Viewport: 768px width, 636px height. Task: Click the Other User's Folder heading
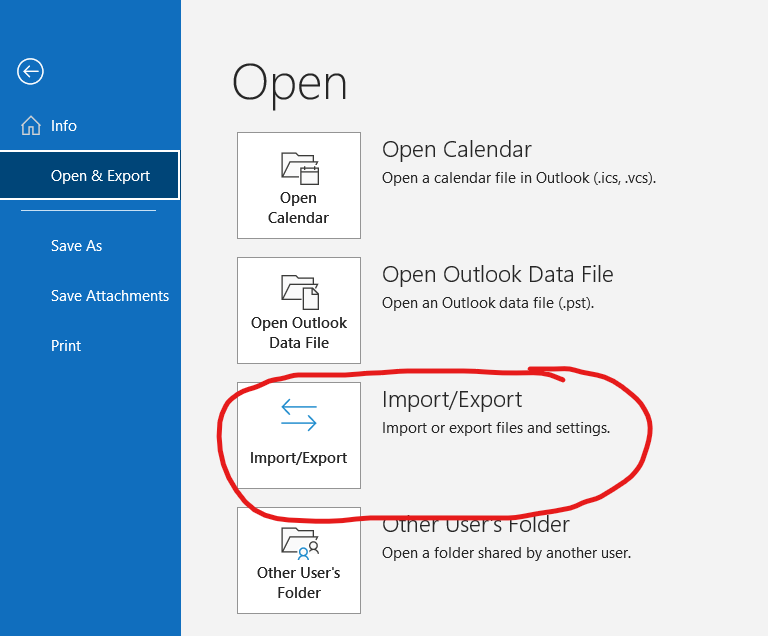tap(476, 525)
